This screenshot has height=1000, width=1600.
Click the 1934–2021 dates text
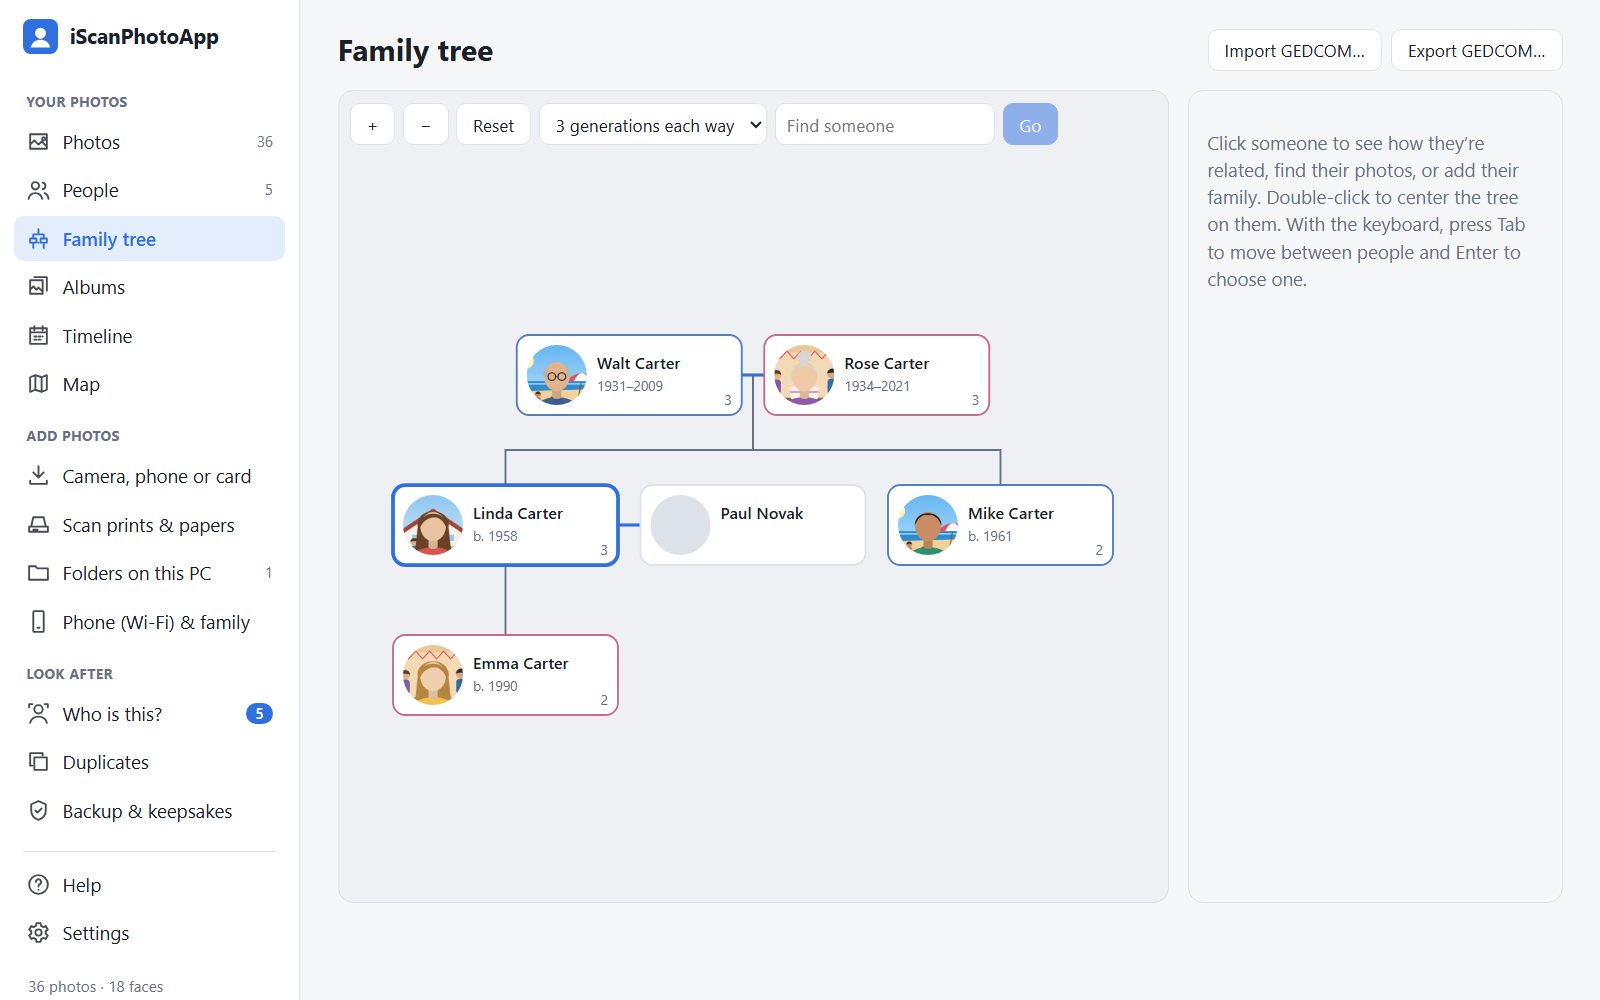[x=877, y=386]
